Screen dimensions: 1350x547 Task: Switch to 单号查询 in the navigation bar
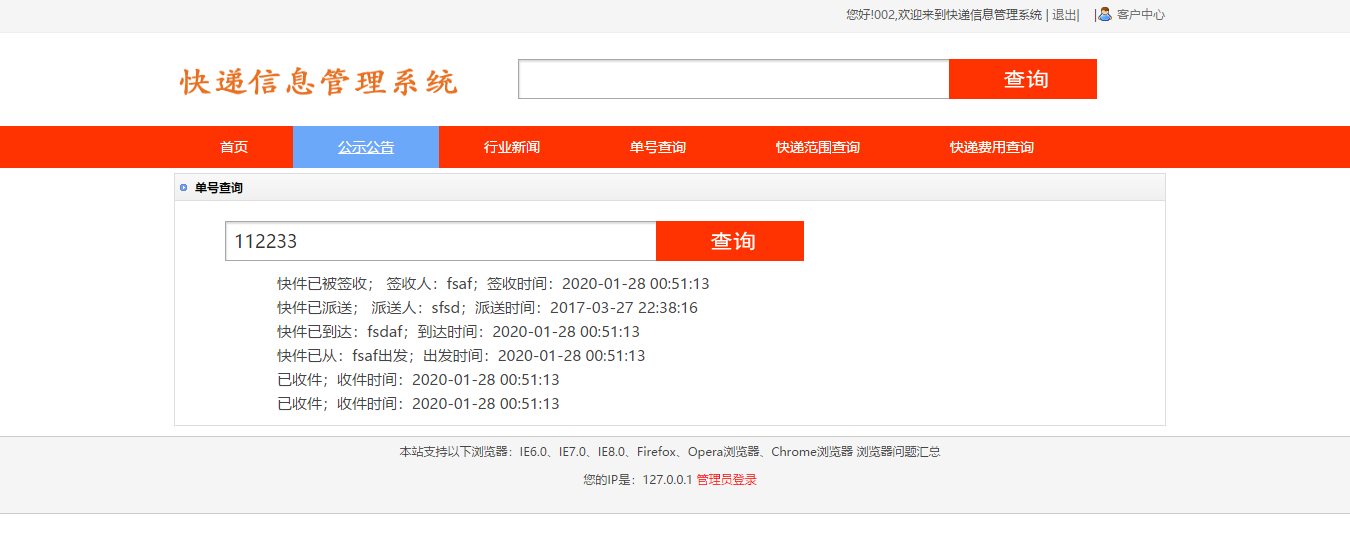658,147
